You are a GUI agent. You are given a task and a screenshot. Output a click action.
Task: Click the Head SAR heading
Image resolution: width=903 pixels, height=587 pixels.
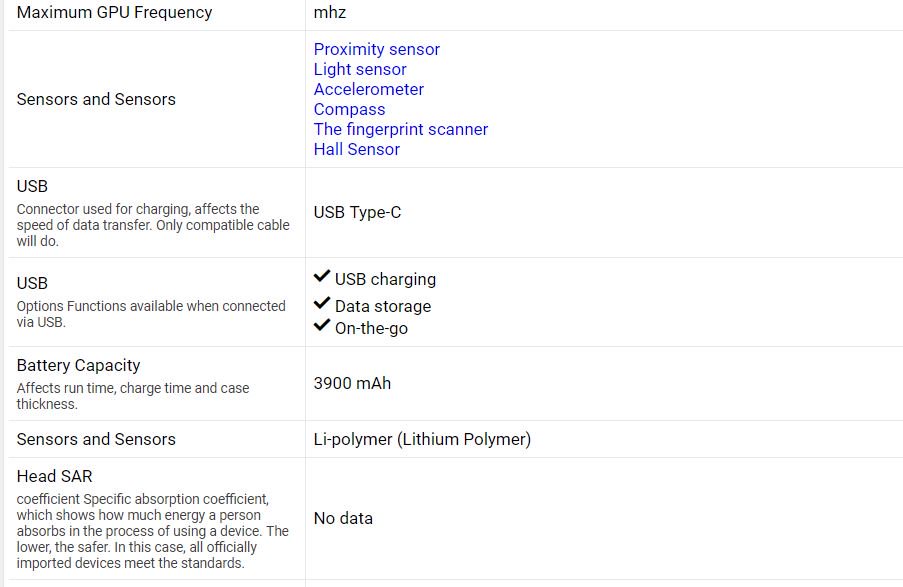[x=54, y=476]
